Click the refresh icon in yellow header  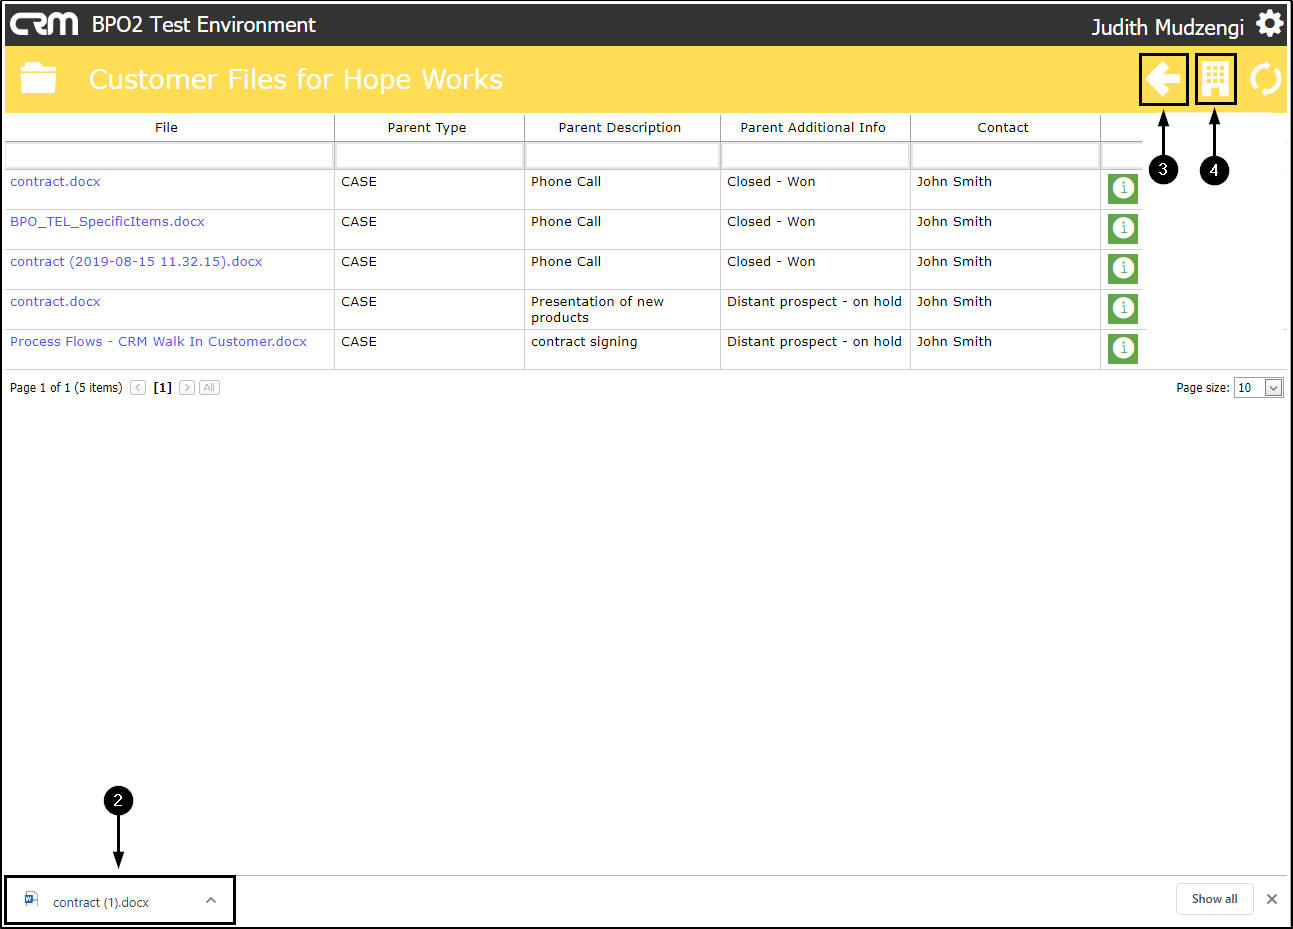tap(1265, 79)
